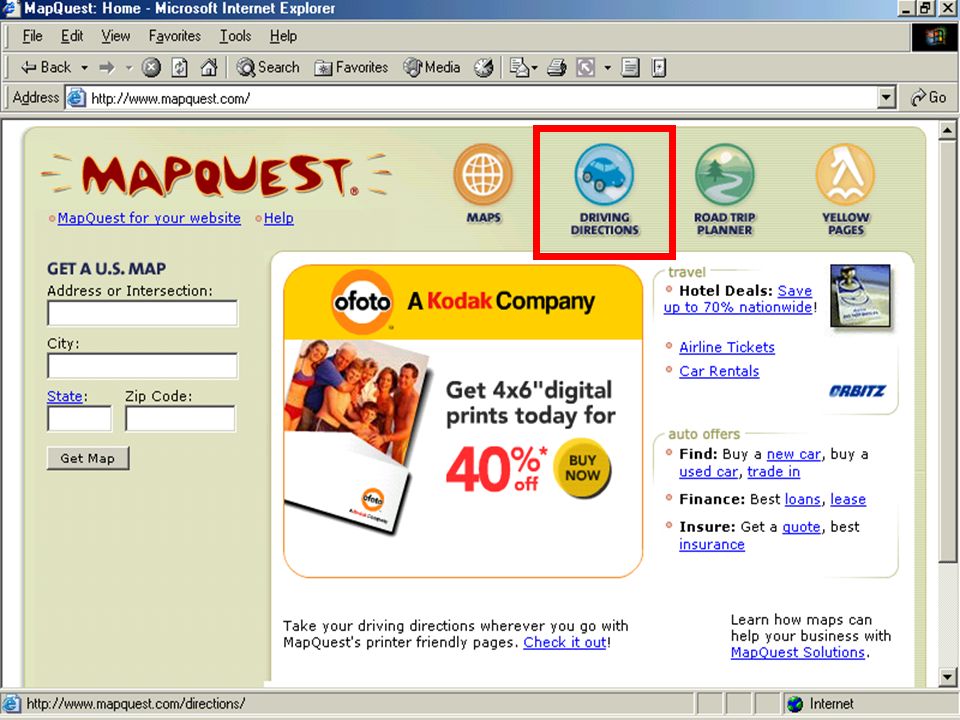Open the lease link
This screenshot has height=720, width=960.
[848, 500]
